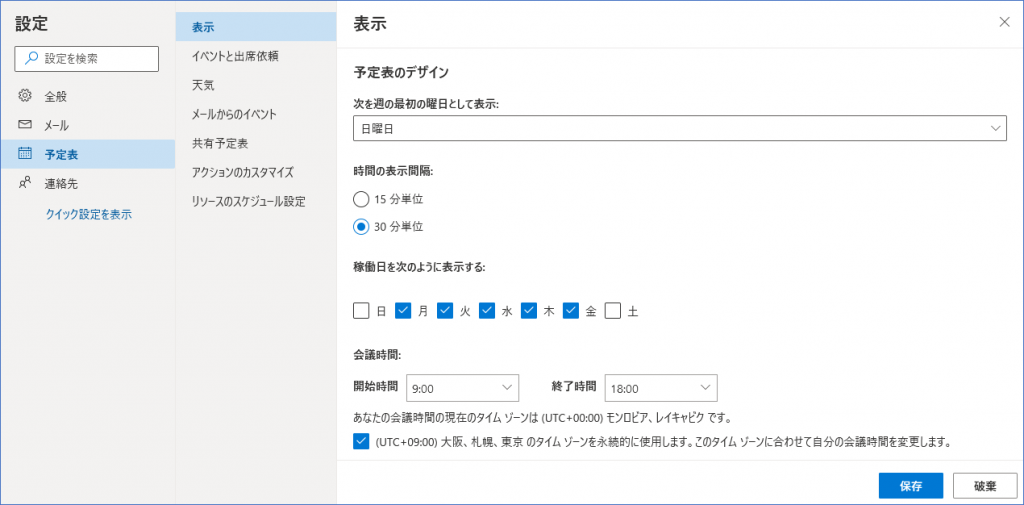Close the settings dialog with X

click(x=1004, y=22)
